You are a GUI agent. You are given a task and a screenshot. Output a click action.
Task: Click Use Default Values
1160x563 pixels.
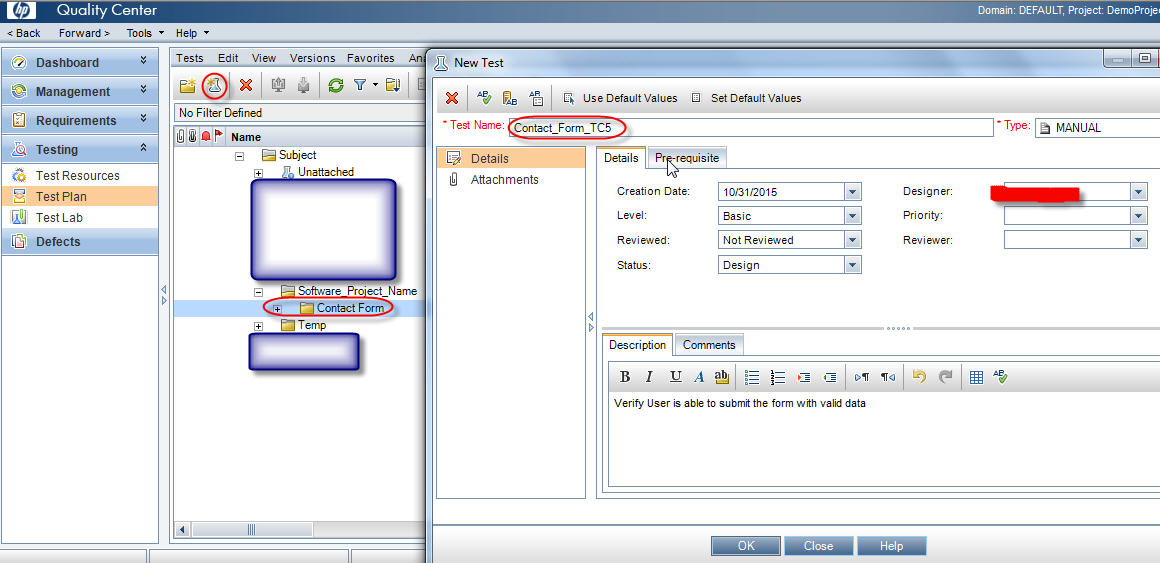click(x=620, y=98)
